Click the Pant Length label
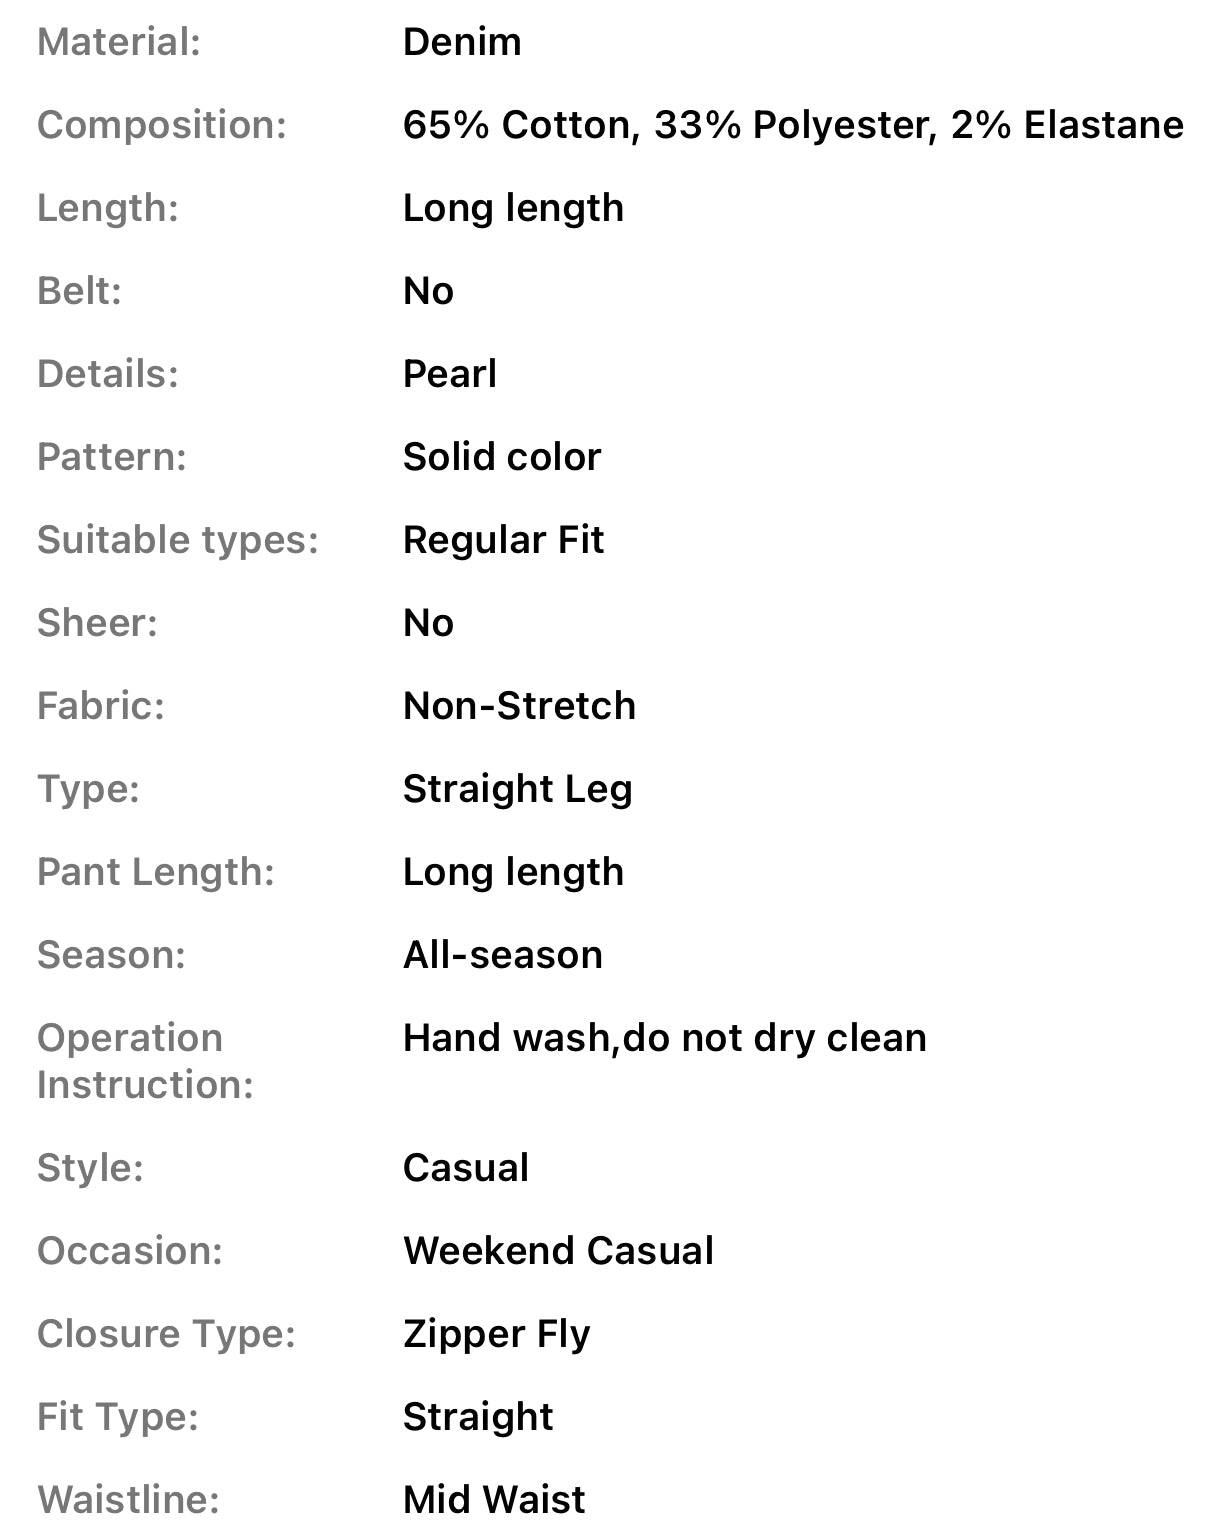This screenshot has height=1527, width=1213. click(x=155, y=872)
